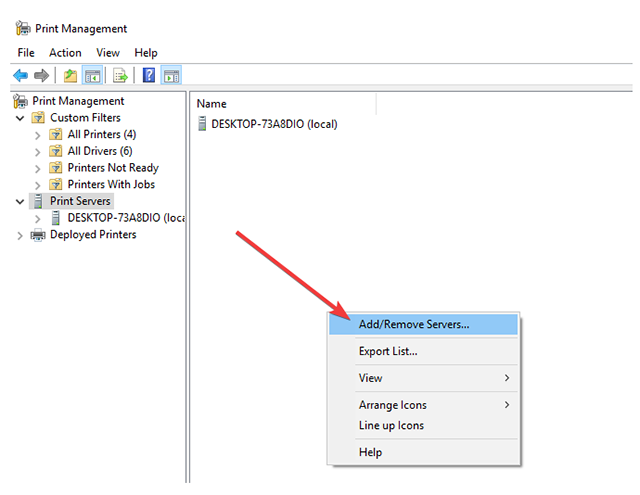Toggle the Show/Hide Console Tree icon
The height and width of the screenshot is (495, 640).
tap(92, 75)
